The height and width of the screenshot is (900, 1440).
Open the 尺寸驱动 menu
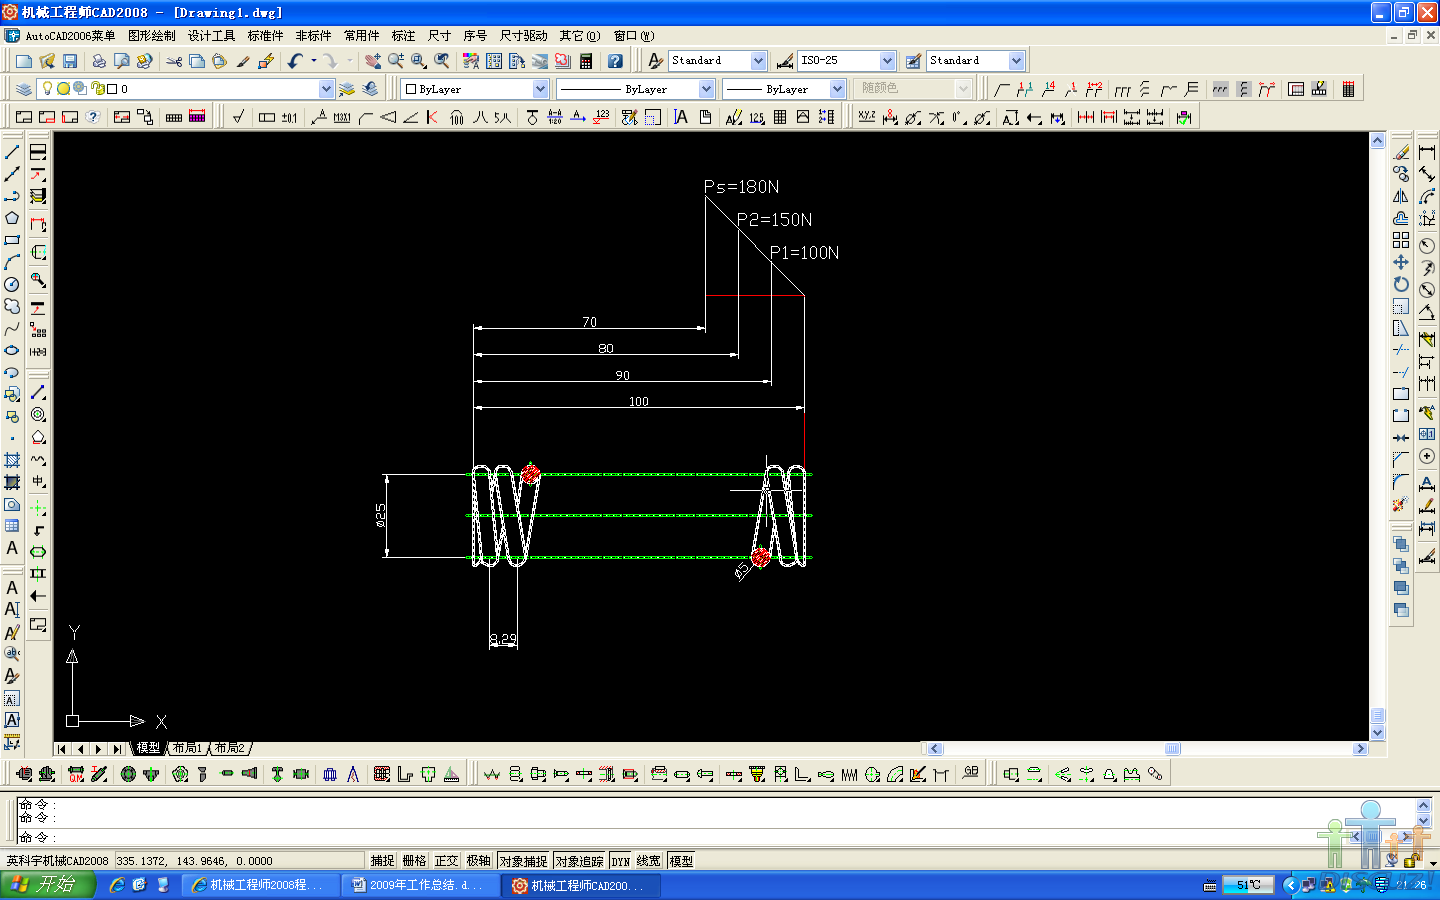pos(523,36)
